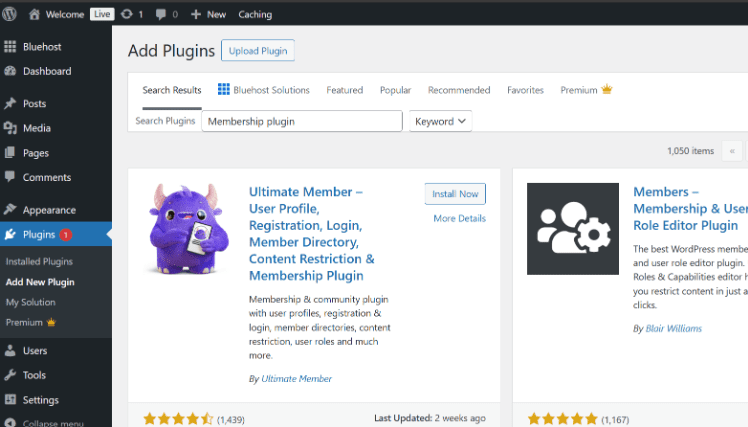
Task: Click the Pages icon in sidebar
Action: [10, 153]
